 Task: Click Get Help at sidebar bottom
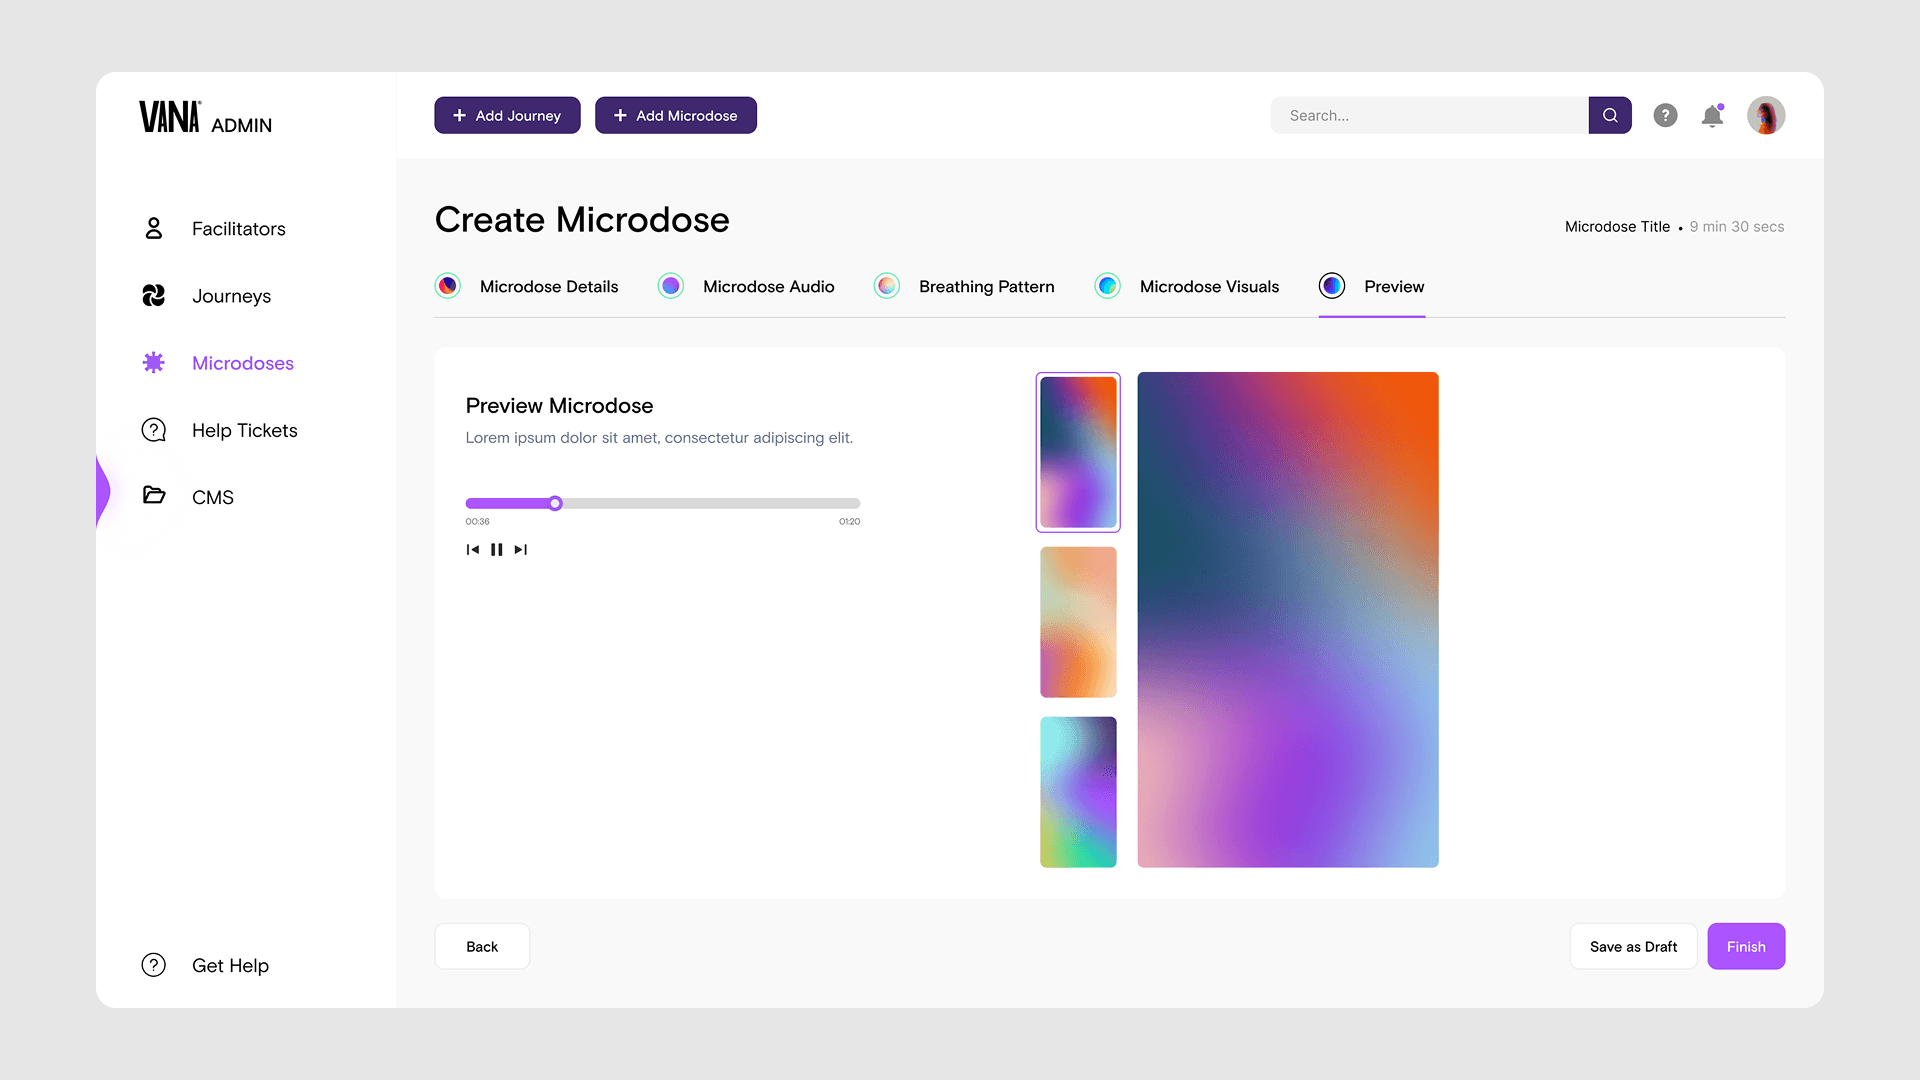pyautogui.click(x=230, y=965)
